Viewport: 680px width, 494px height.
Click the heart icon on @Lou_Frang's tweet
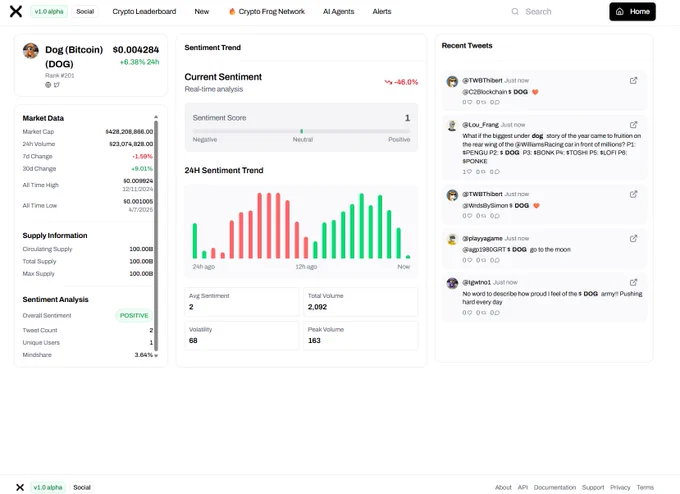tap(469, 172)
